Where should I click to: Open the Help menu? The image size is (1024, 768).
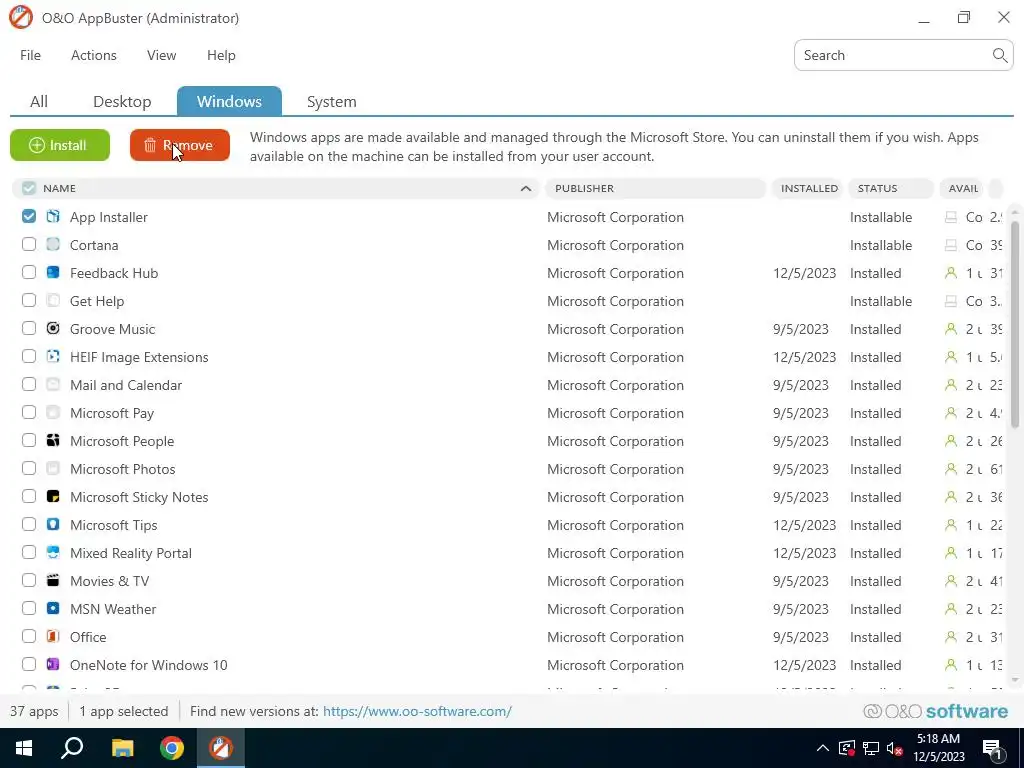pyautogui.click(x=221, y=55)
